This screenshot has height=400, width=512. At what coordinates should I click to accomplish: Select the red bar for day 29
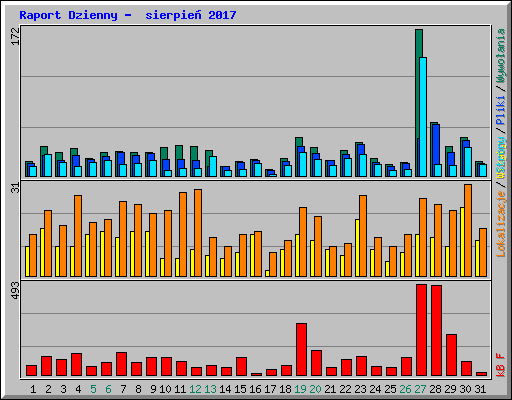point(451,355)
